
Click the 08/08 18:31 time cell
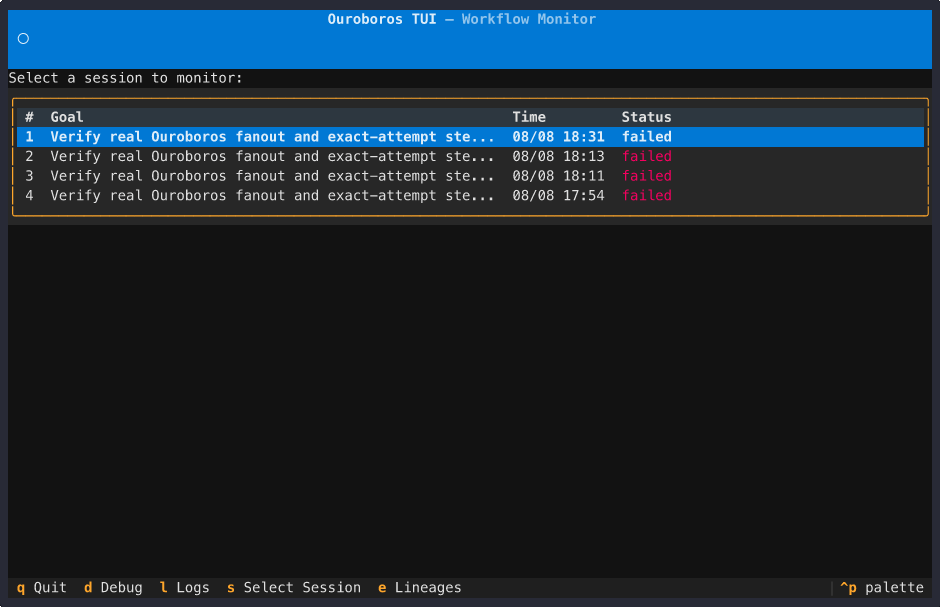tap(558, 137)
